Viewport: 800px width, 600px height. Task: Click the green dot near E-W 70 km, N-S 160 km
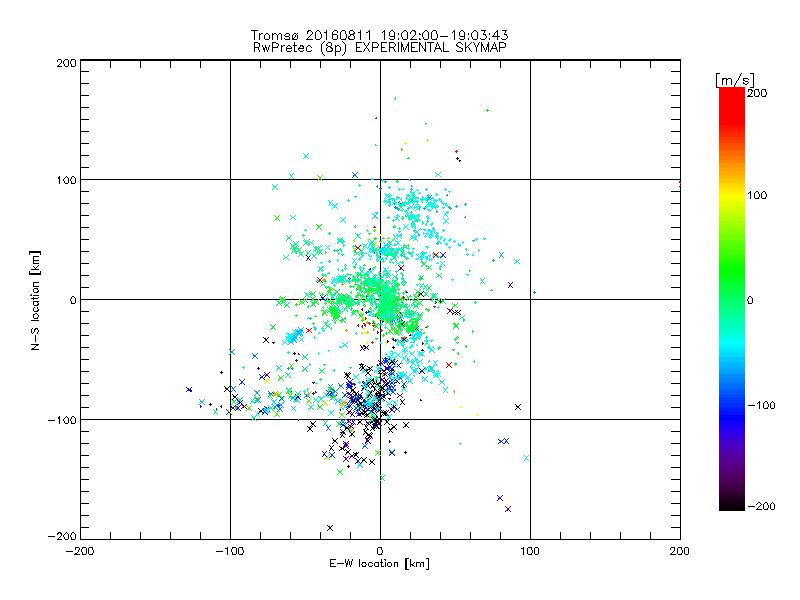tap(487, 110)
